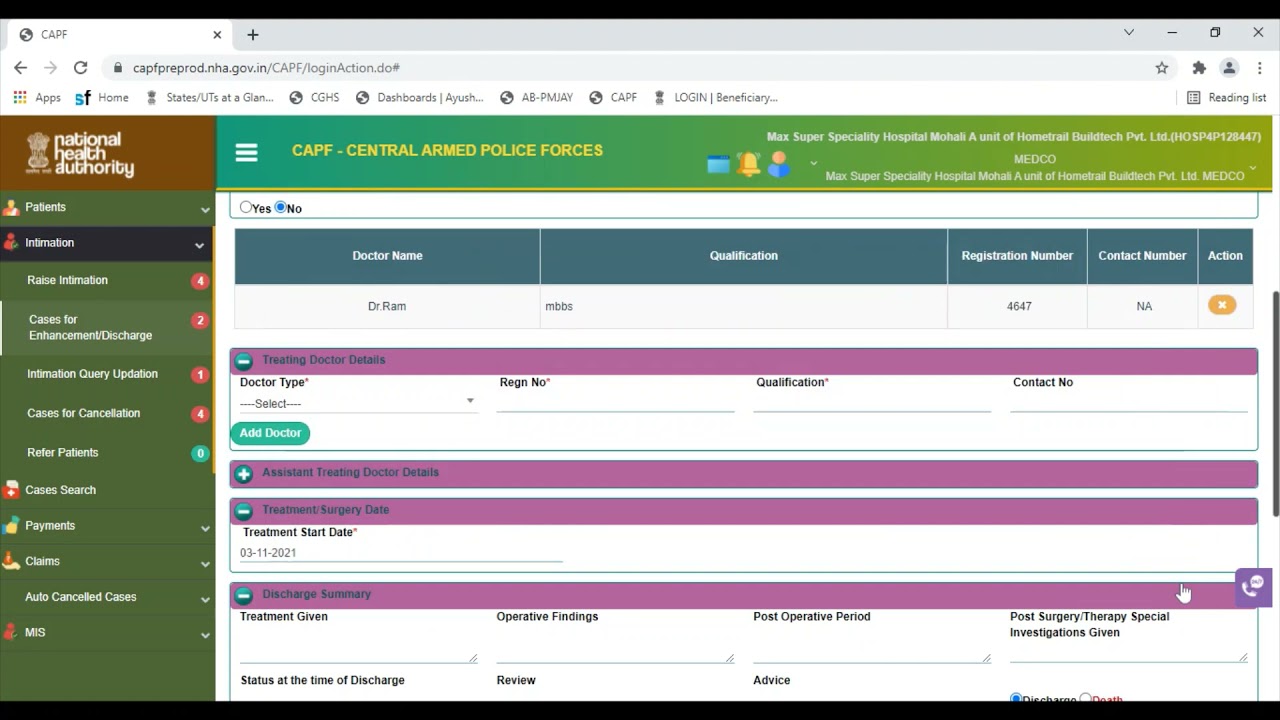Bookmark this page with star icon
The height and width of the screenshot is (720, 1280).
[x=1161, y=68]
